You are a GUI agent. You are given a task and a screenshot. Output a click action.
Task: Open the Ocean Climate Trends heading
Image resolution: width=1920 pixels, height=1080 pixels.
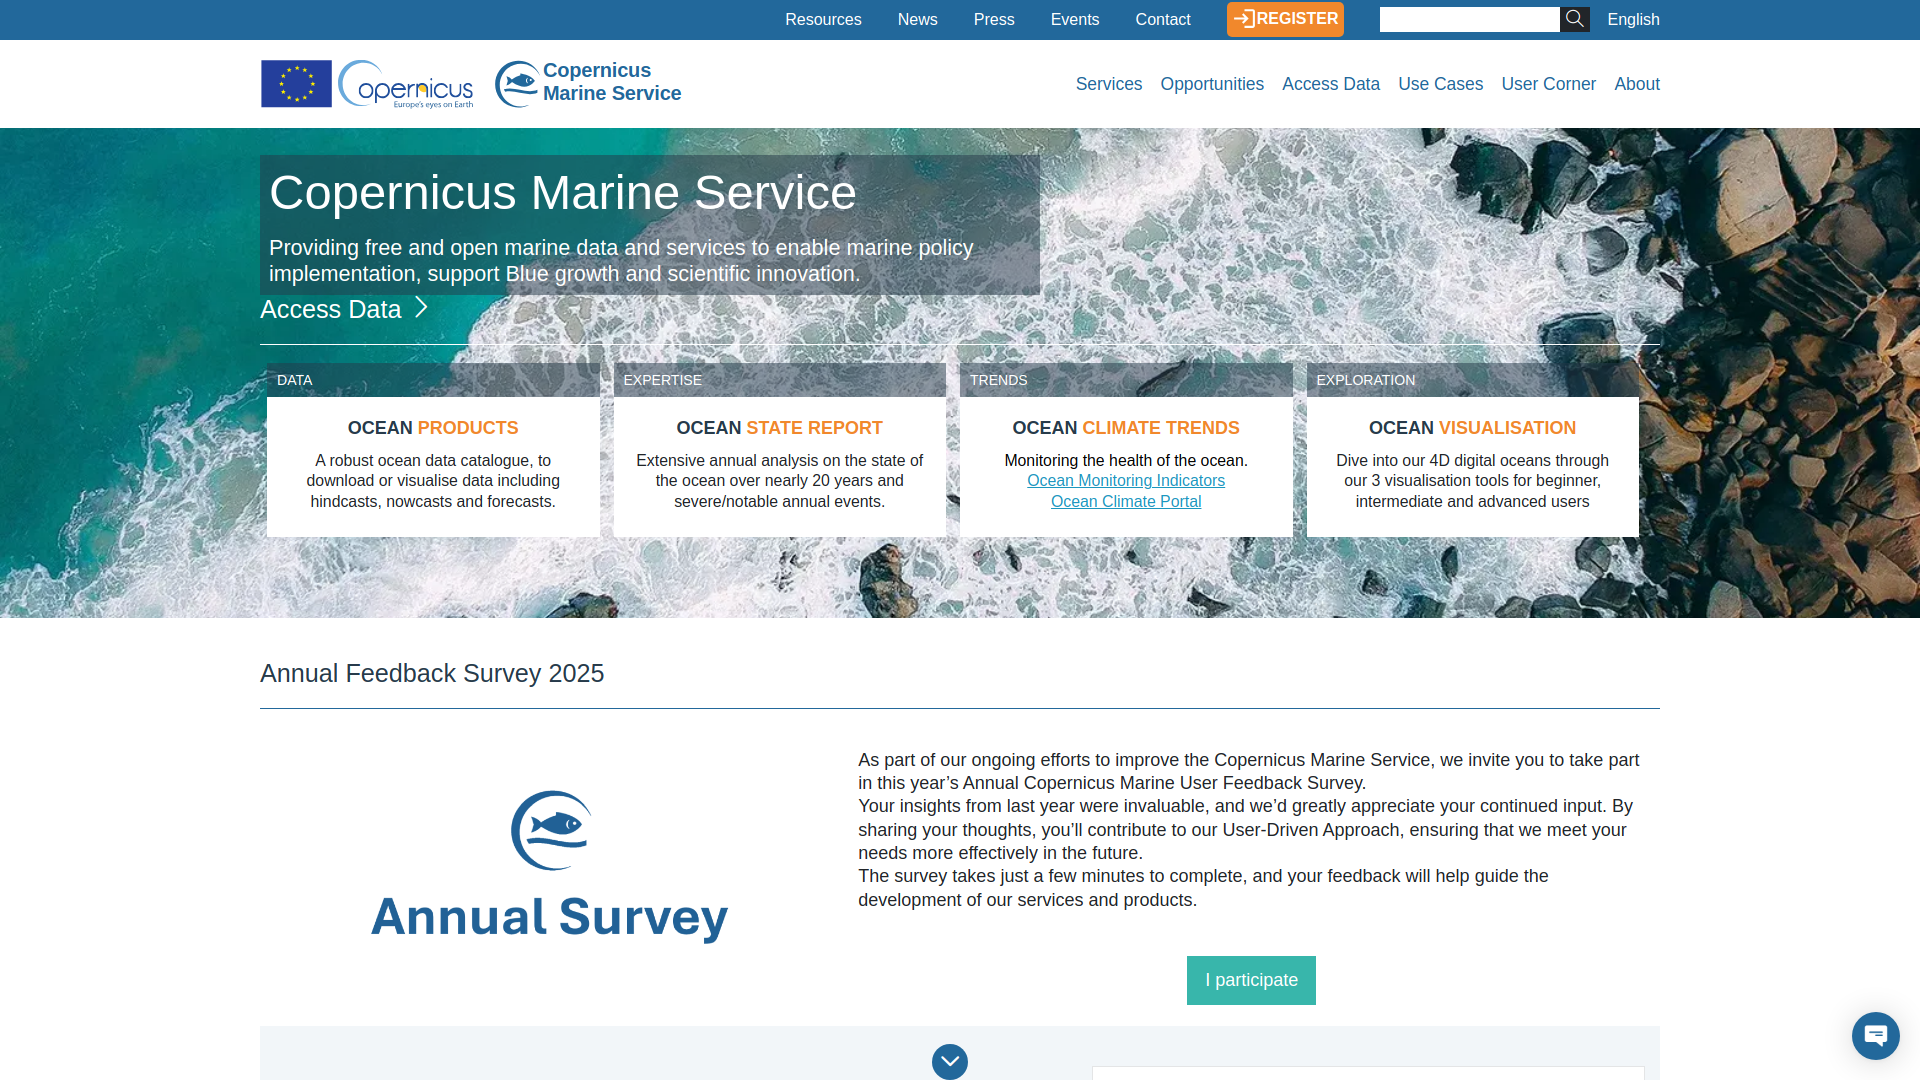tap(1126, 428)
